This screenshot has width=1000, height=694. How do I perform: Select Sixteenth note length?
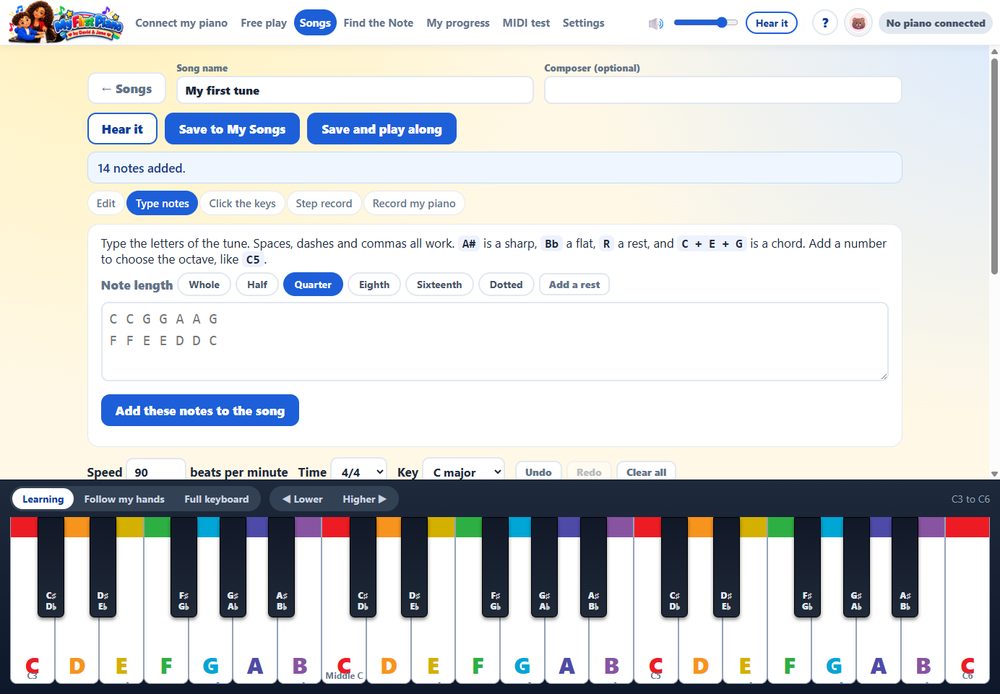pos(439,284)
